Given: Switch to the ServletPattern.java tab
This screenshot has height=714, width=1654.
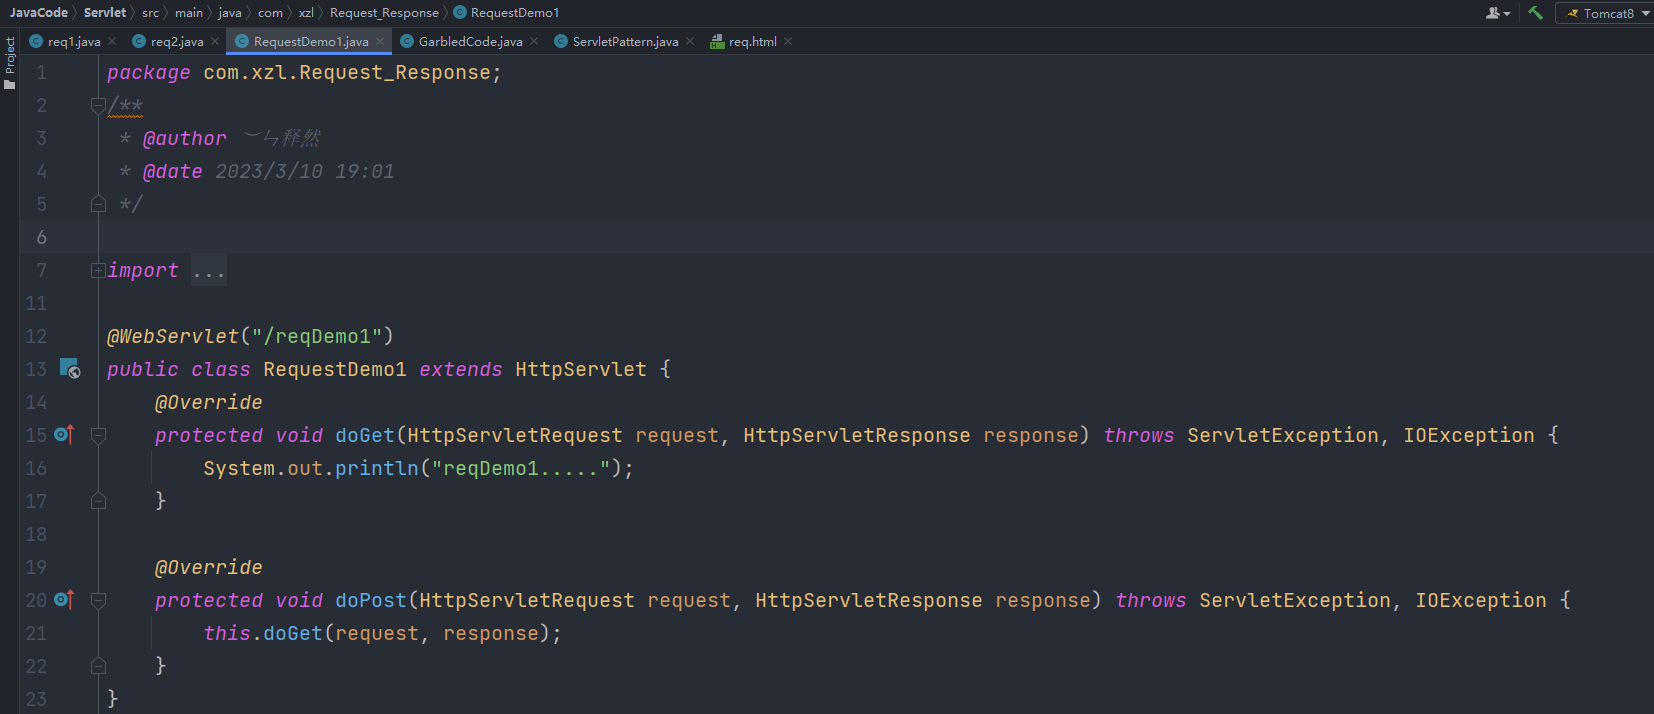Looking at the screenshot, I should (x=624, y=41).
